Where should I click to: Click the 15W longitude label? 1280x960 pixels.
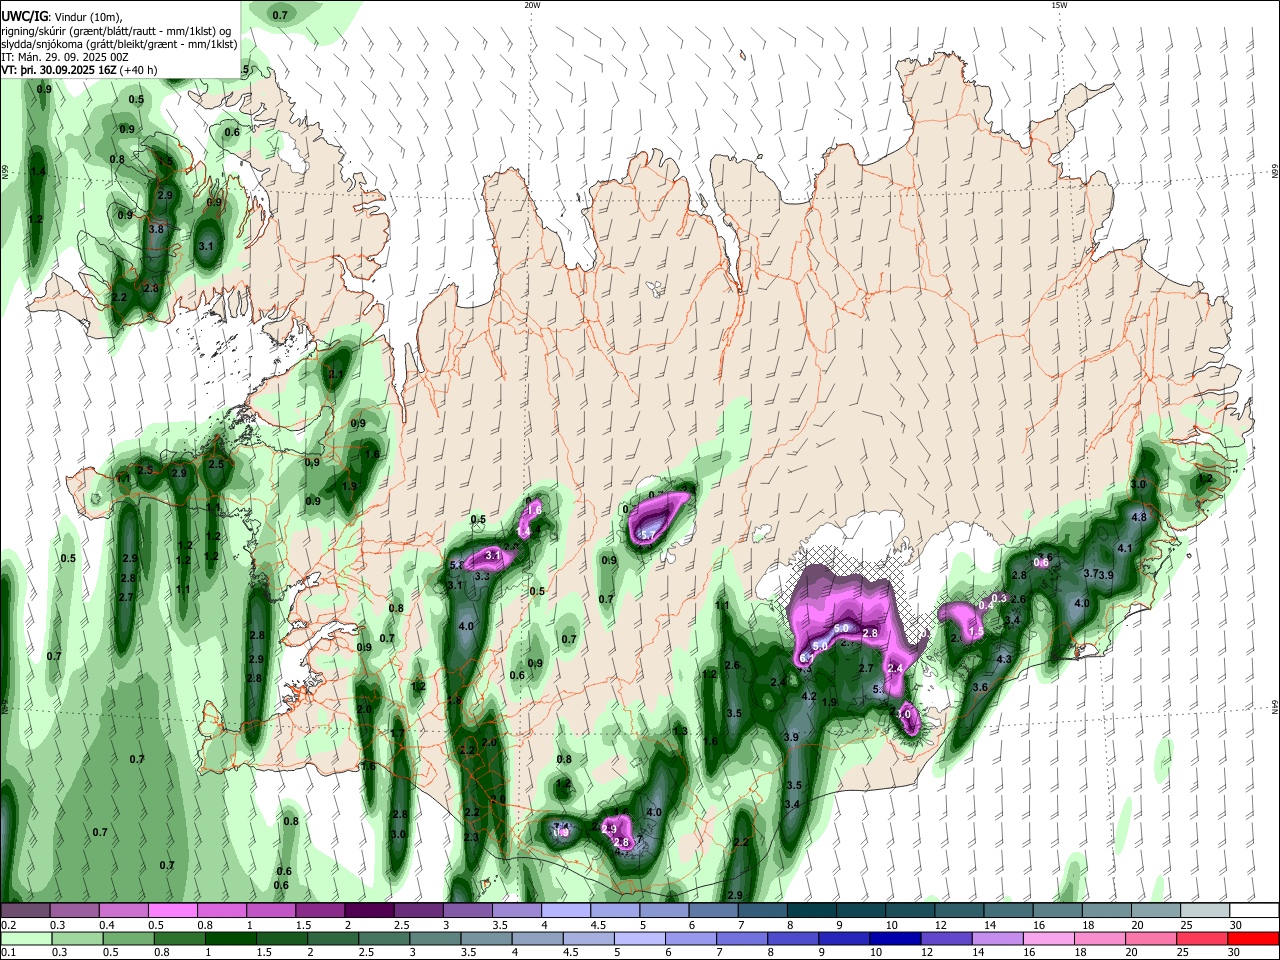1059,5
